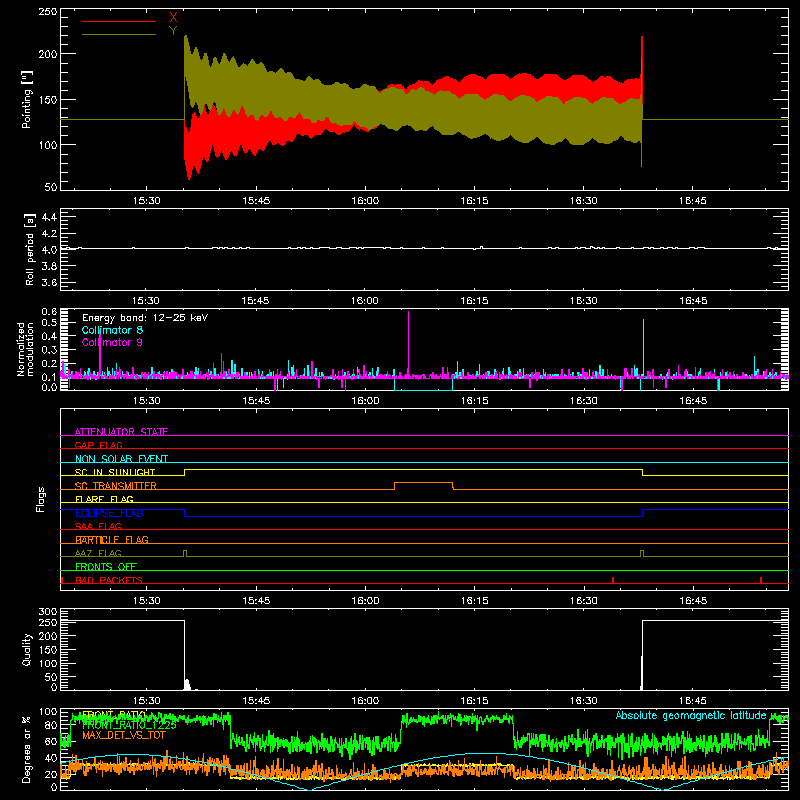Click the '300' value on Quality axis
800x800 pixels.
click(48, 612)
